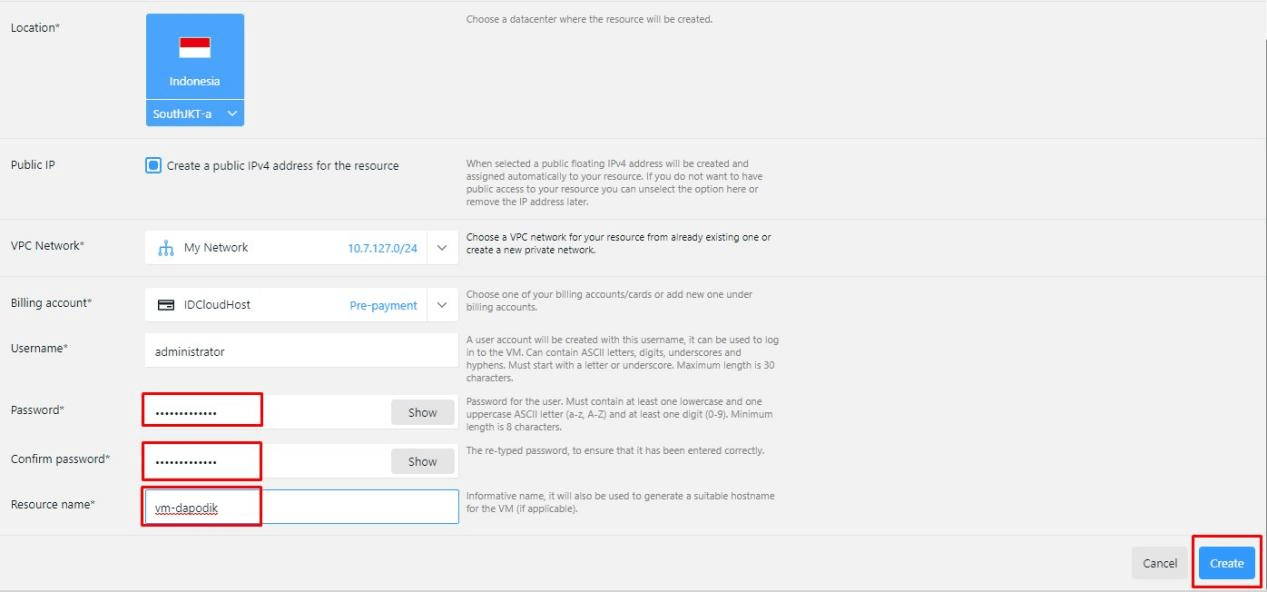This screenshot has height=592, width=1267.
Task: Select the red highlighted password box
Action: point(200,411)
